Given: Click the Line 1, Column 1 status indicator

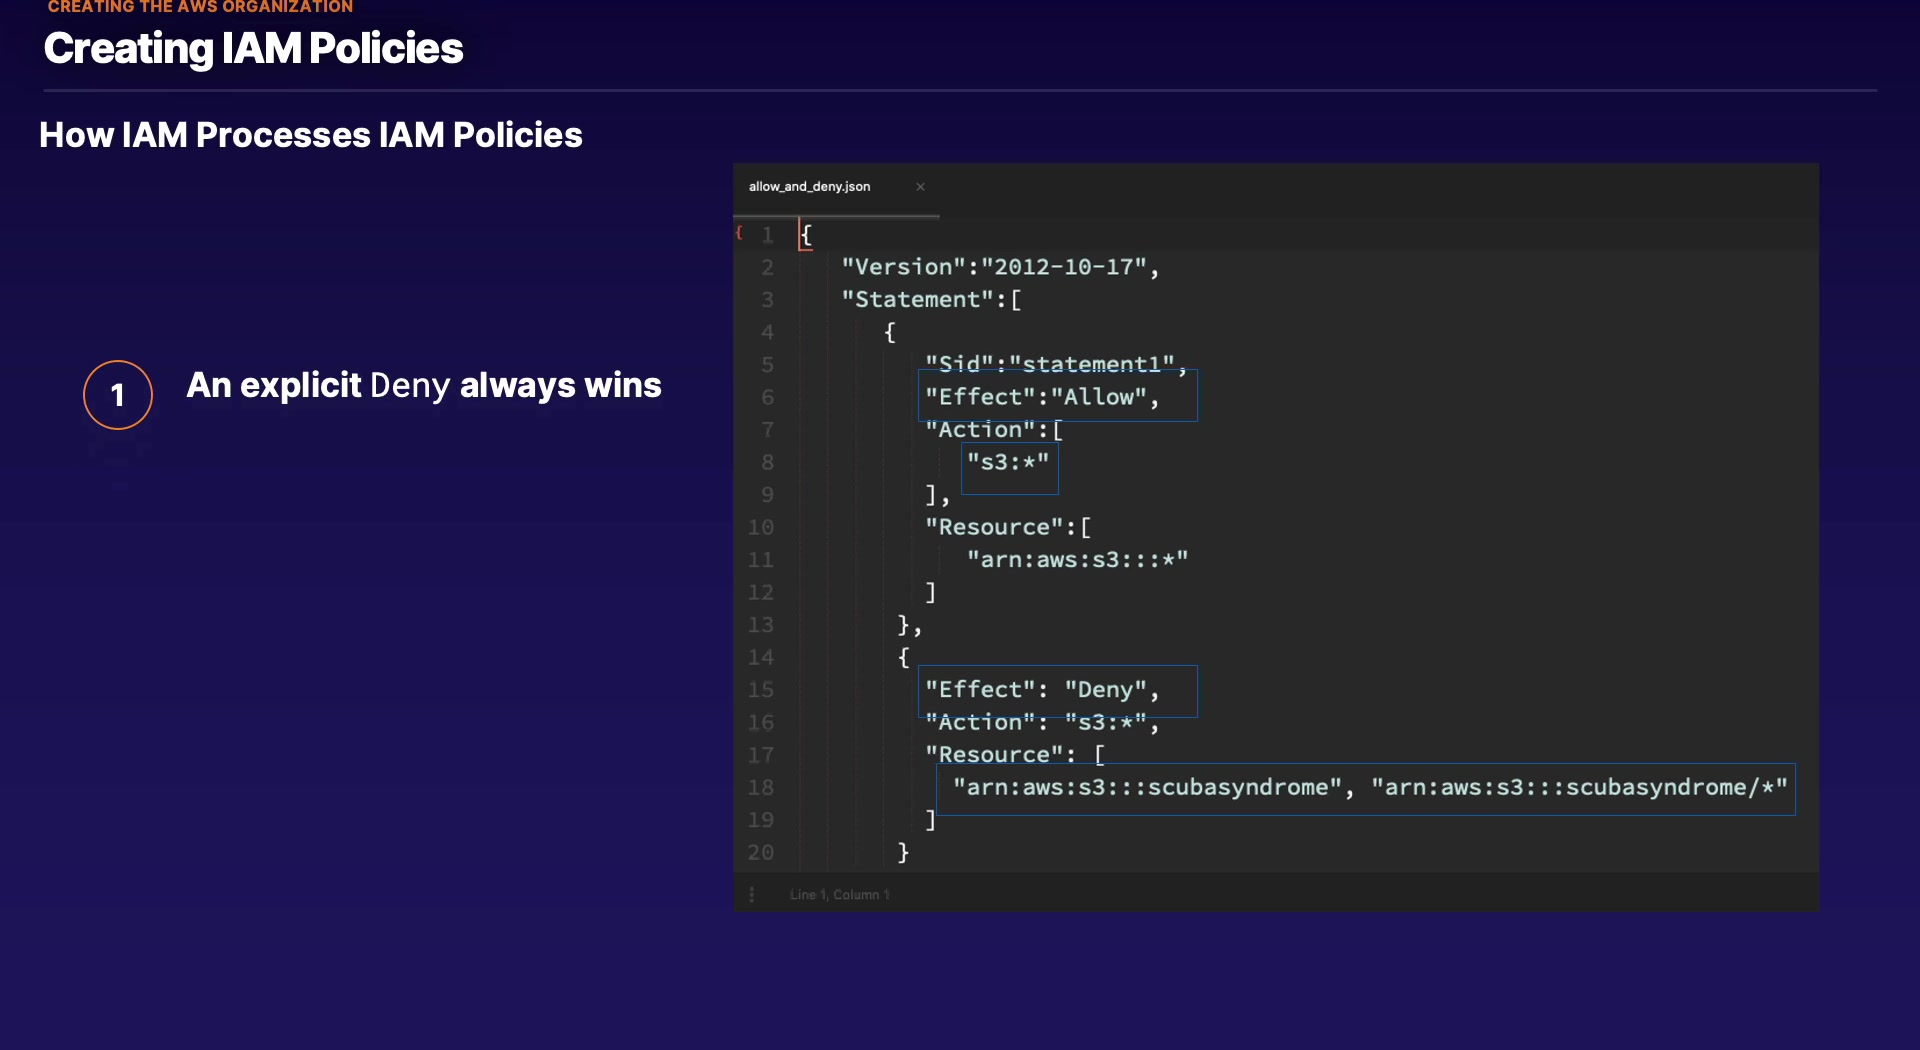Looking at the screenshot, I should pyautogui.click(x=839, y=895).
